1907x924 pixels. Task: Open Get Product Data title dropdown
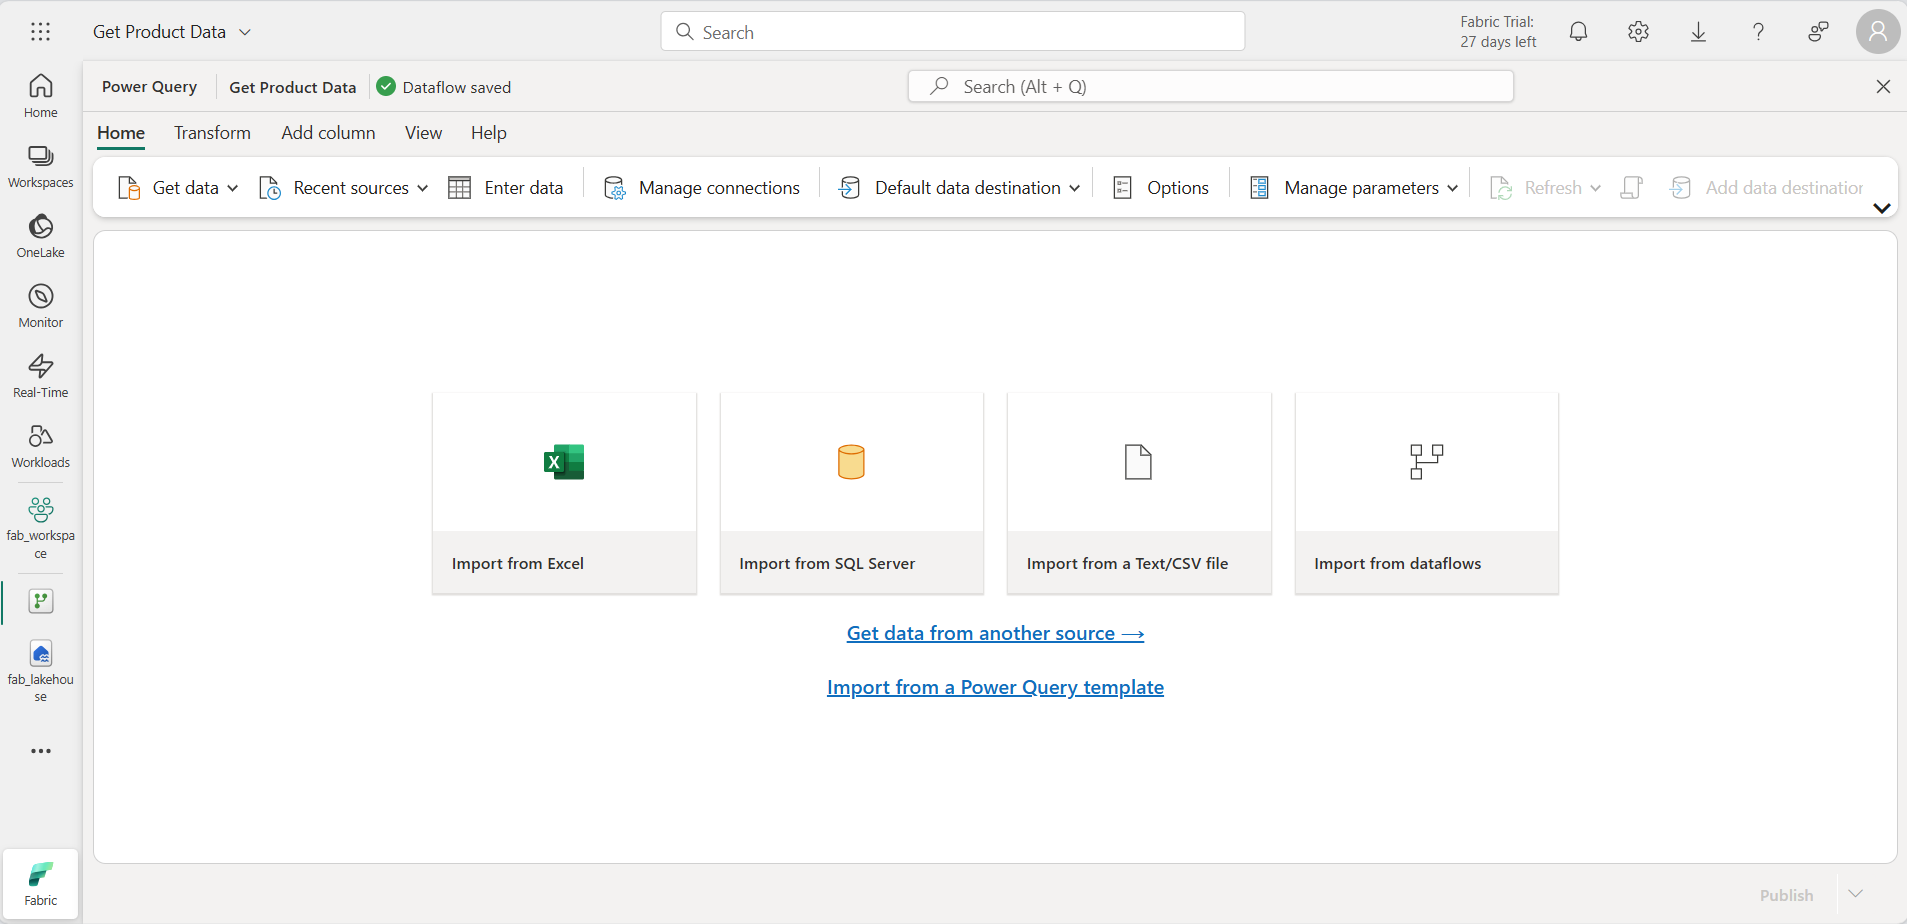click(x=245, y=32)
